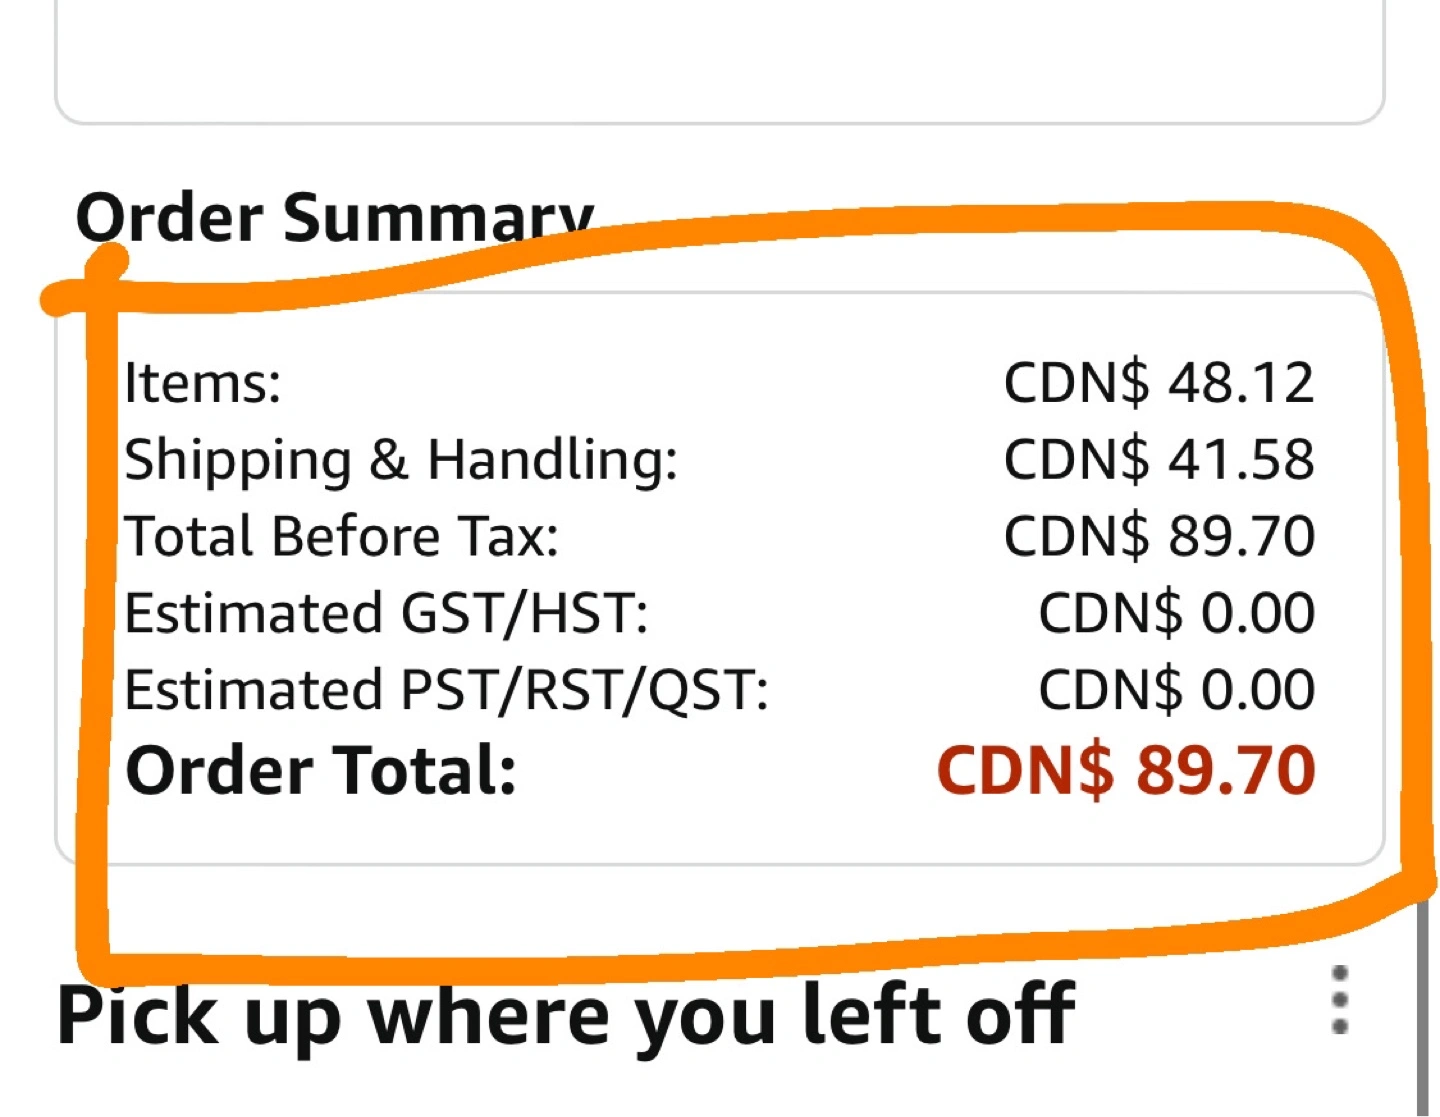Select the Items label
The width and height of the screenshot is (1440, 1117).
[x=203, y=382]
